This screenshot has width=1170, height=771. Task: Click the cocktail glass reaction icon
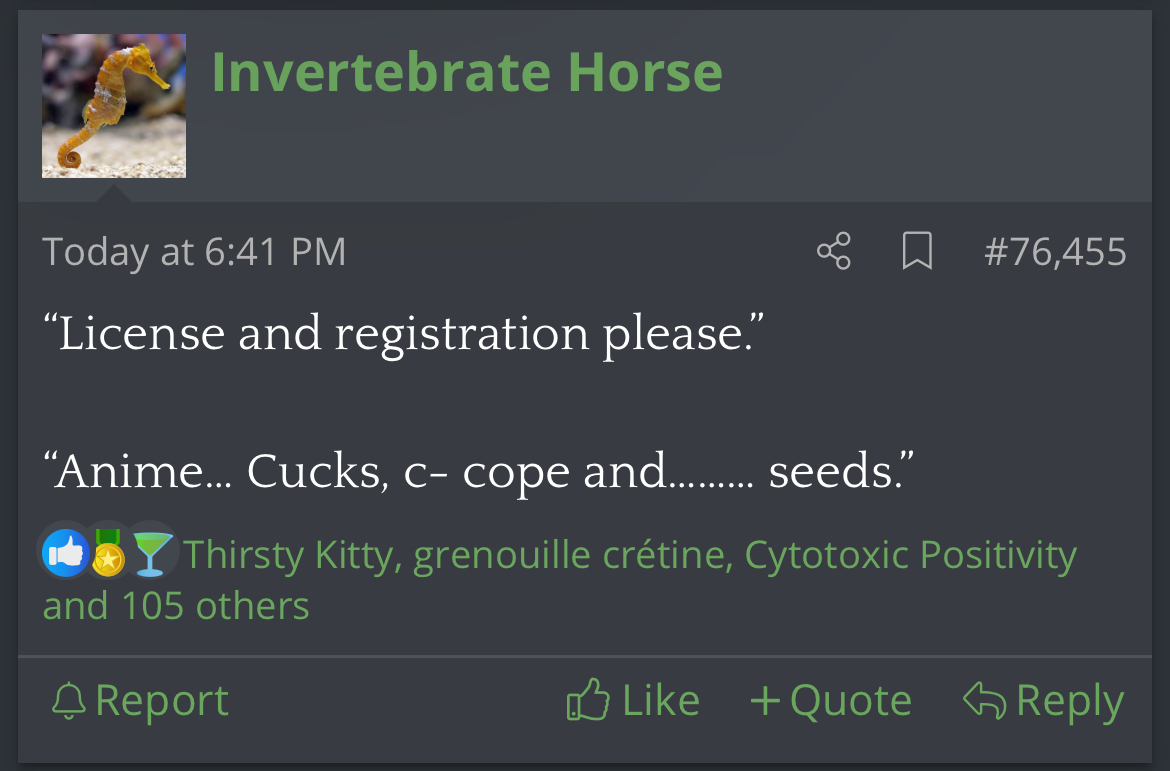151,554
